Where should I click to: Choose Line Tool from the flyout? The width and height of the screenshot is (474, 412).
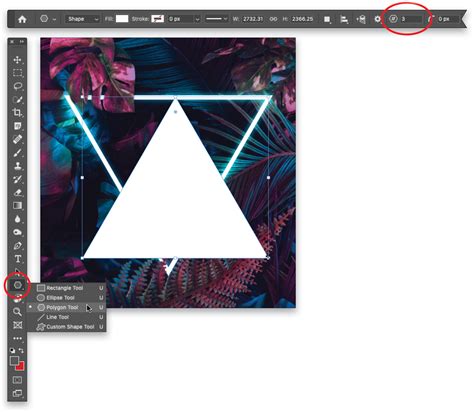tap(67, 317)
